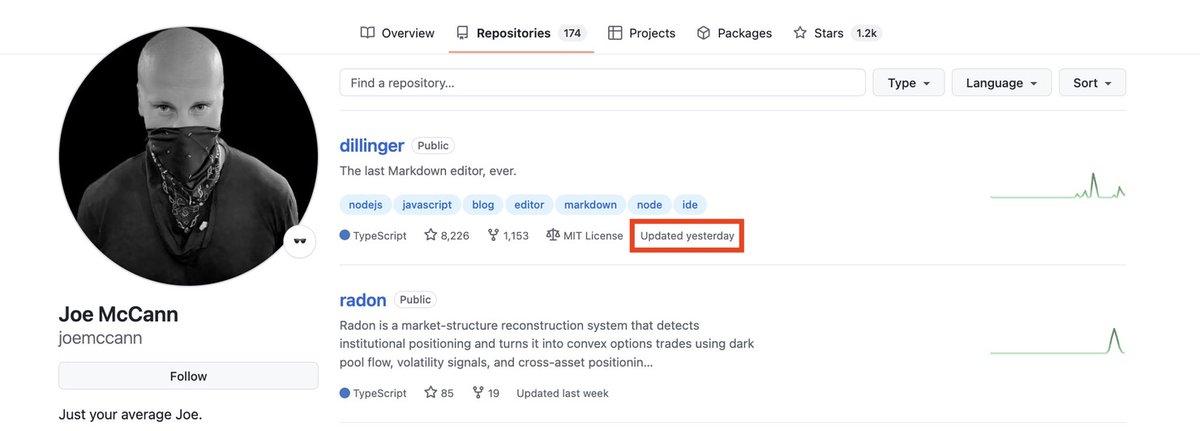Click the MIT License text
Image resolution: width=1200 pixels, height=431 pixels.
(x=594, y=236)
